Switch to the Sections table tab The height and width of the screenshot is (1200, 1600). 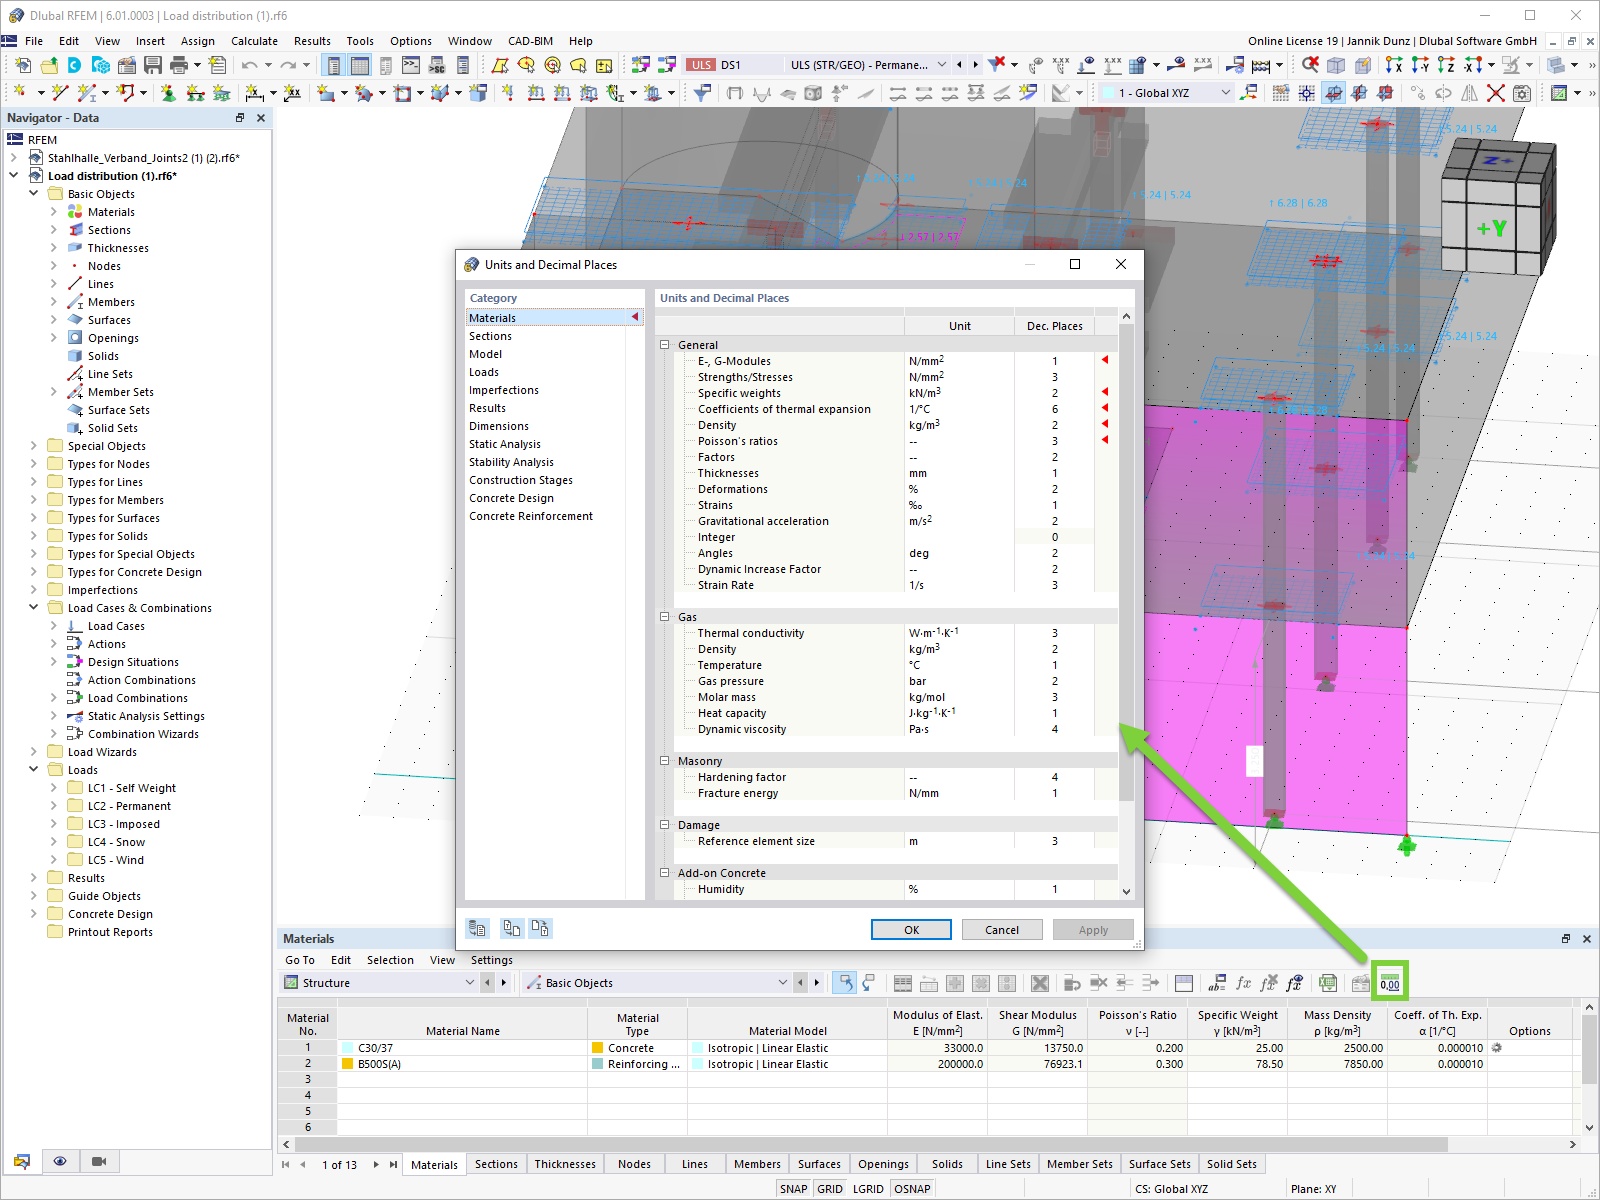coord(496,1164)
